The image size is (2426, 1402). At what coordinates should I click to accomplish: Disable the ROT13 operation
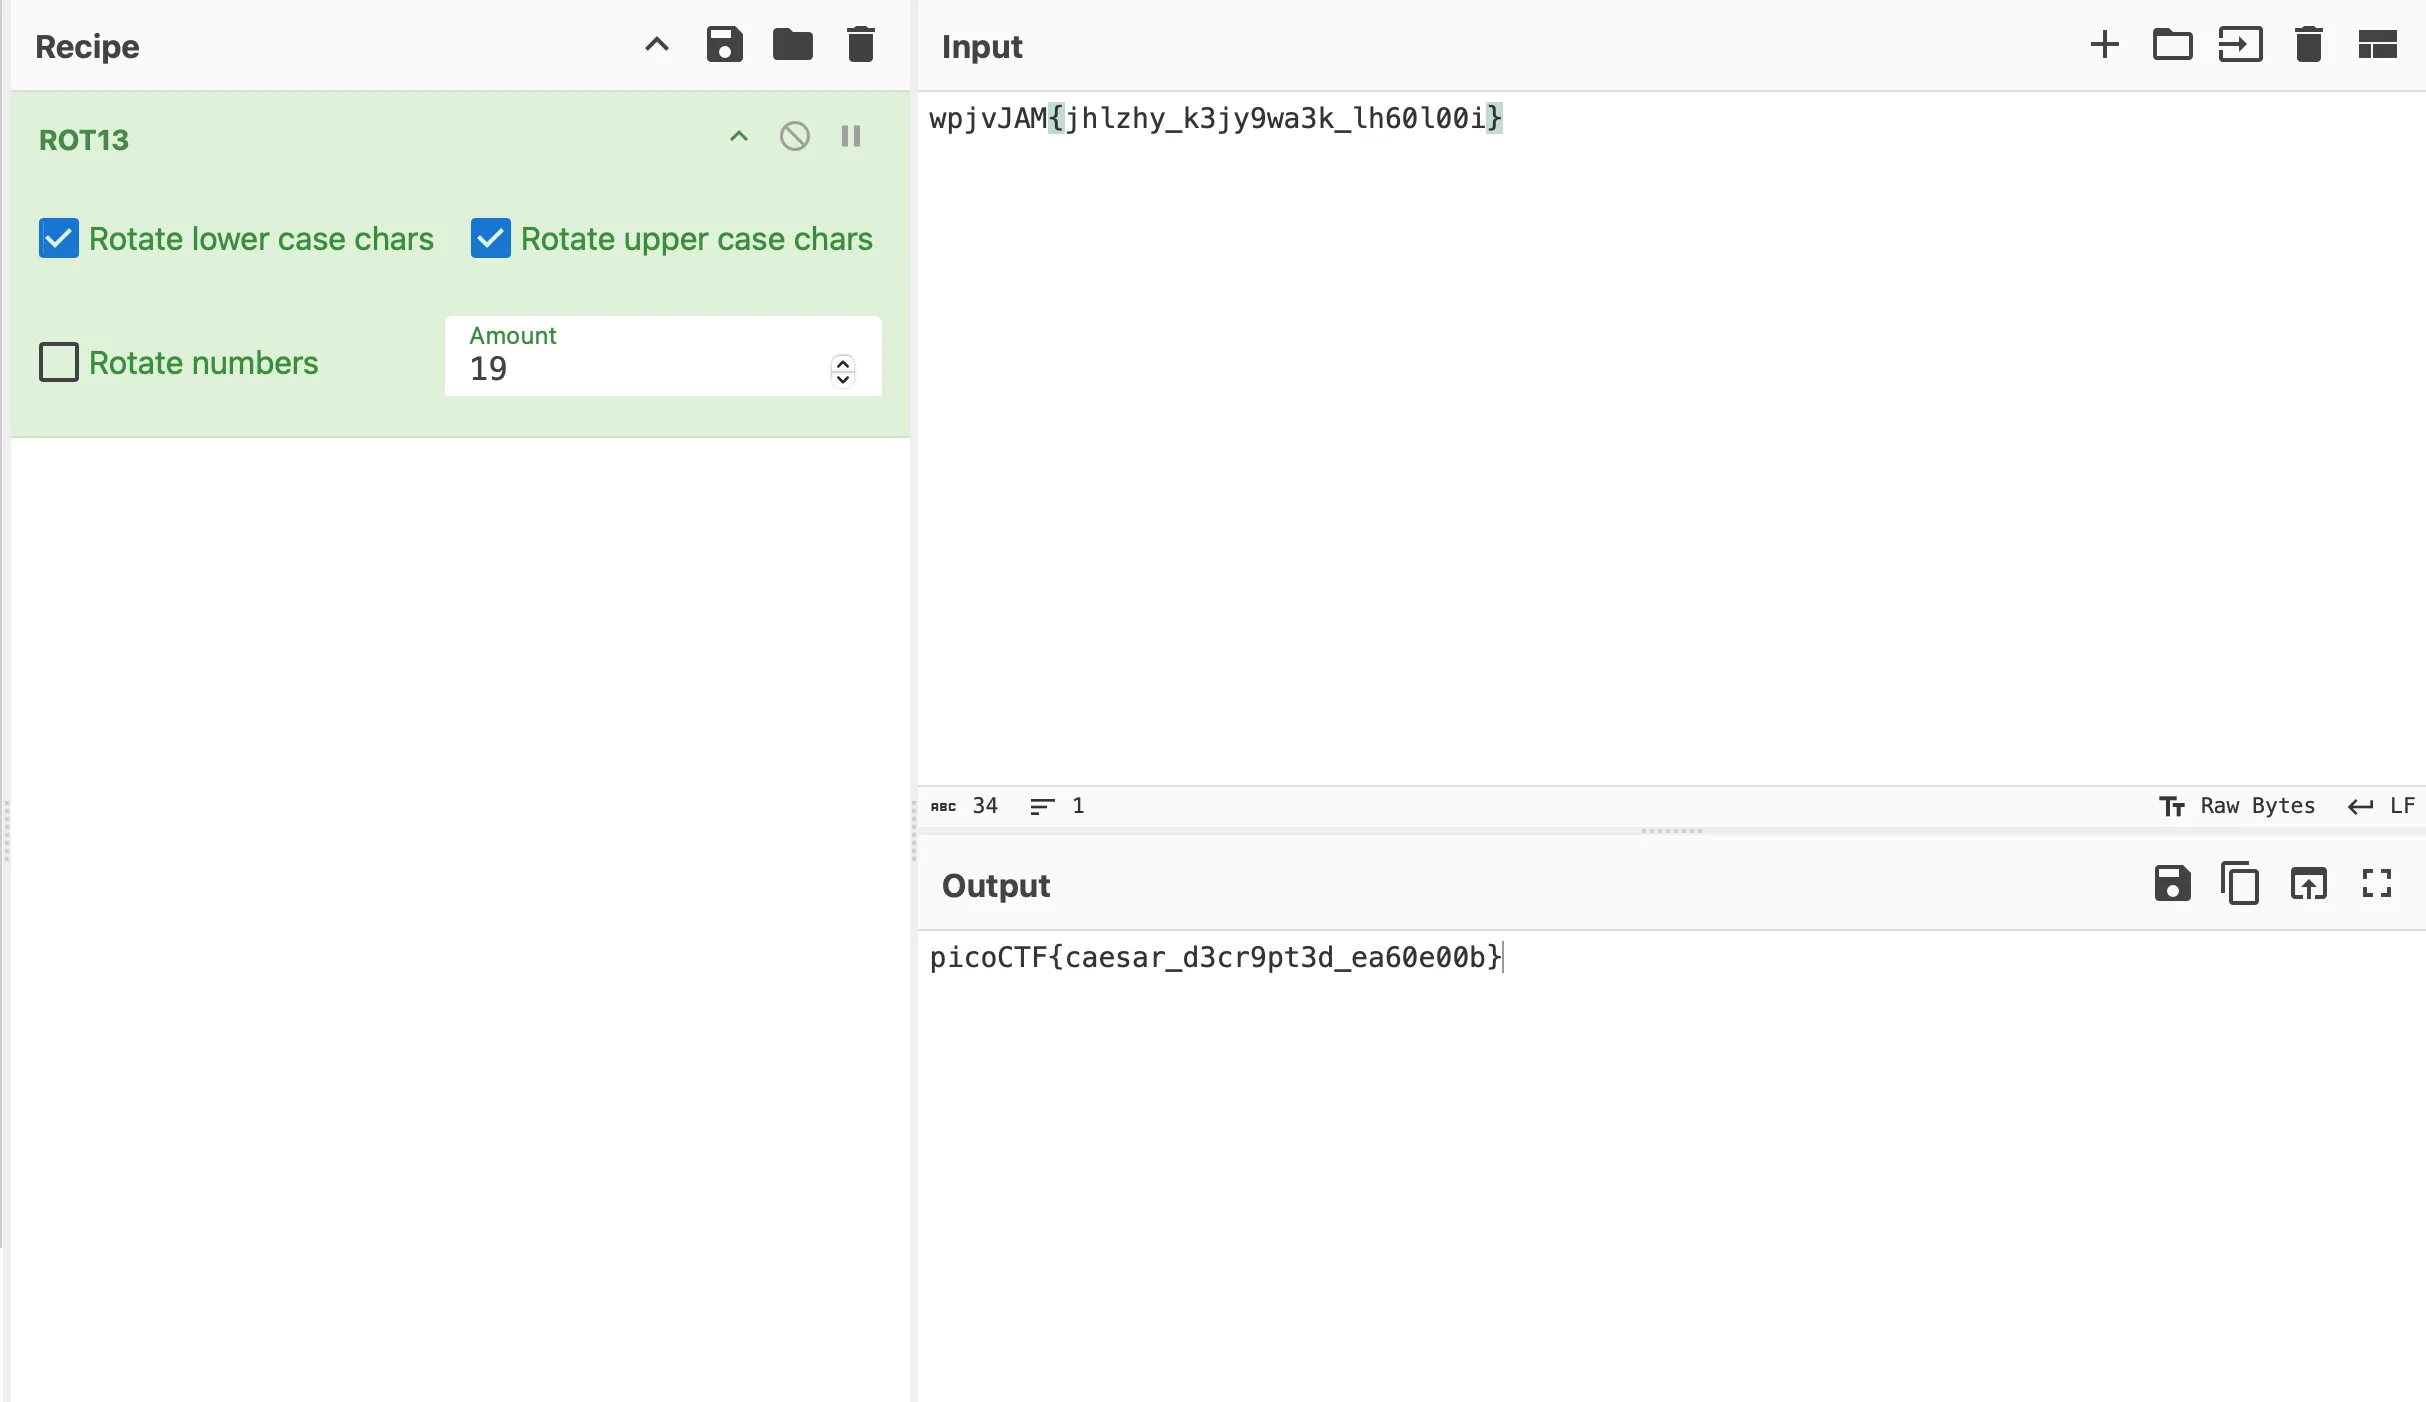tap(794, 136)
